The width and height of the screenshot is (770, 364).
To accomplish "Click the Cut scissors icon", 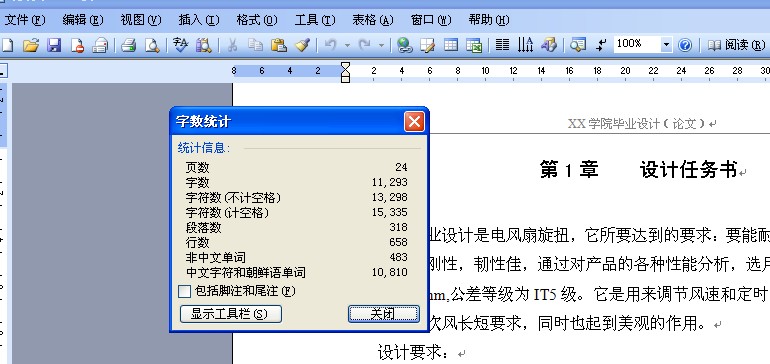I will 232,46.
